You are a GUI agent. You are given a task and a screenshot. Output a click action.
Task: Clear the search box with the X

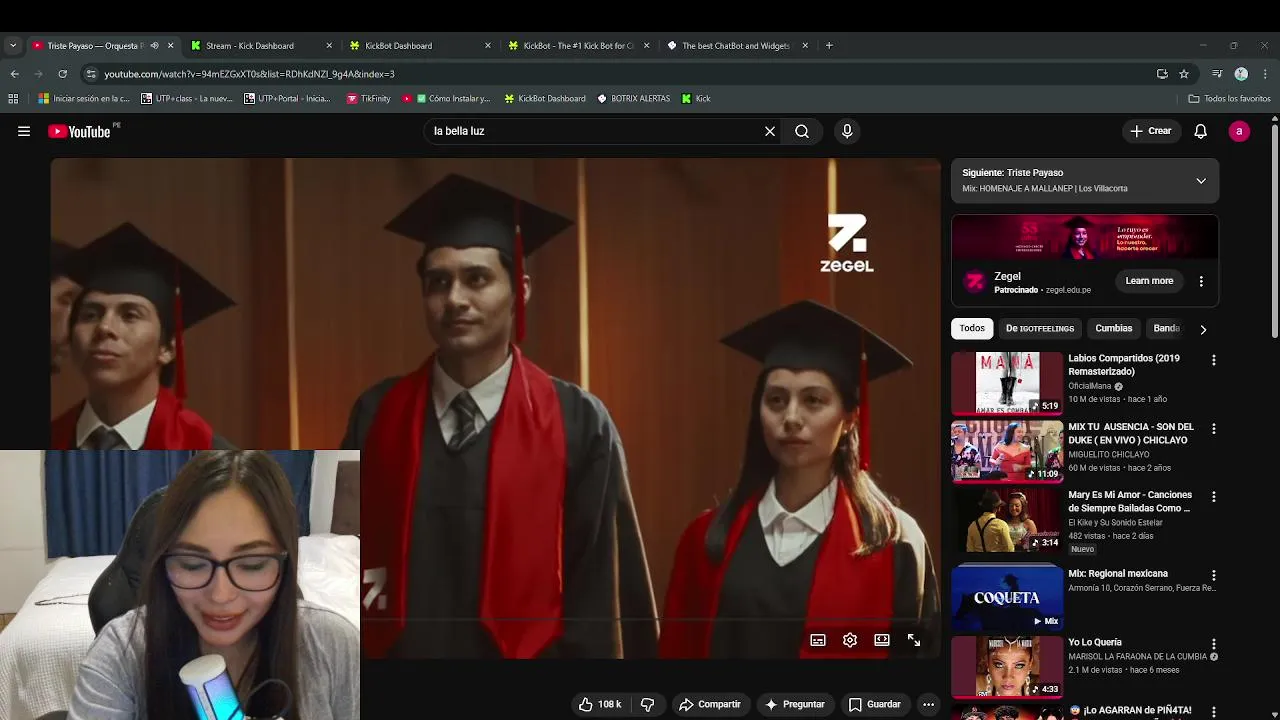pyautogui.click(x=770, y=131)
